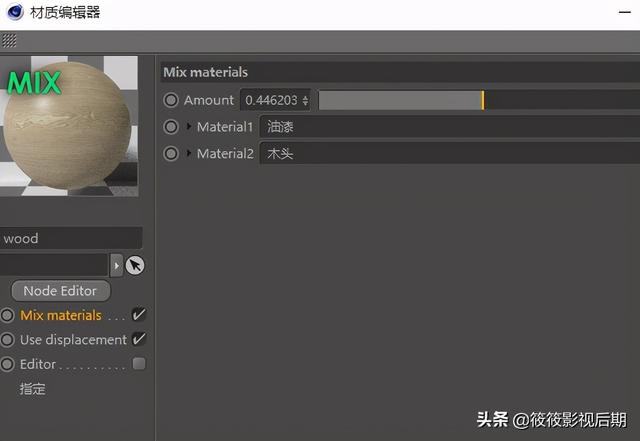The image size is (640, 441).
Task: Toggle the Amount animation dot
Action: pos(171,100)
